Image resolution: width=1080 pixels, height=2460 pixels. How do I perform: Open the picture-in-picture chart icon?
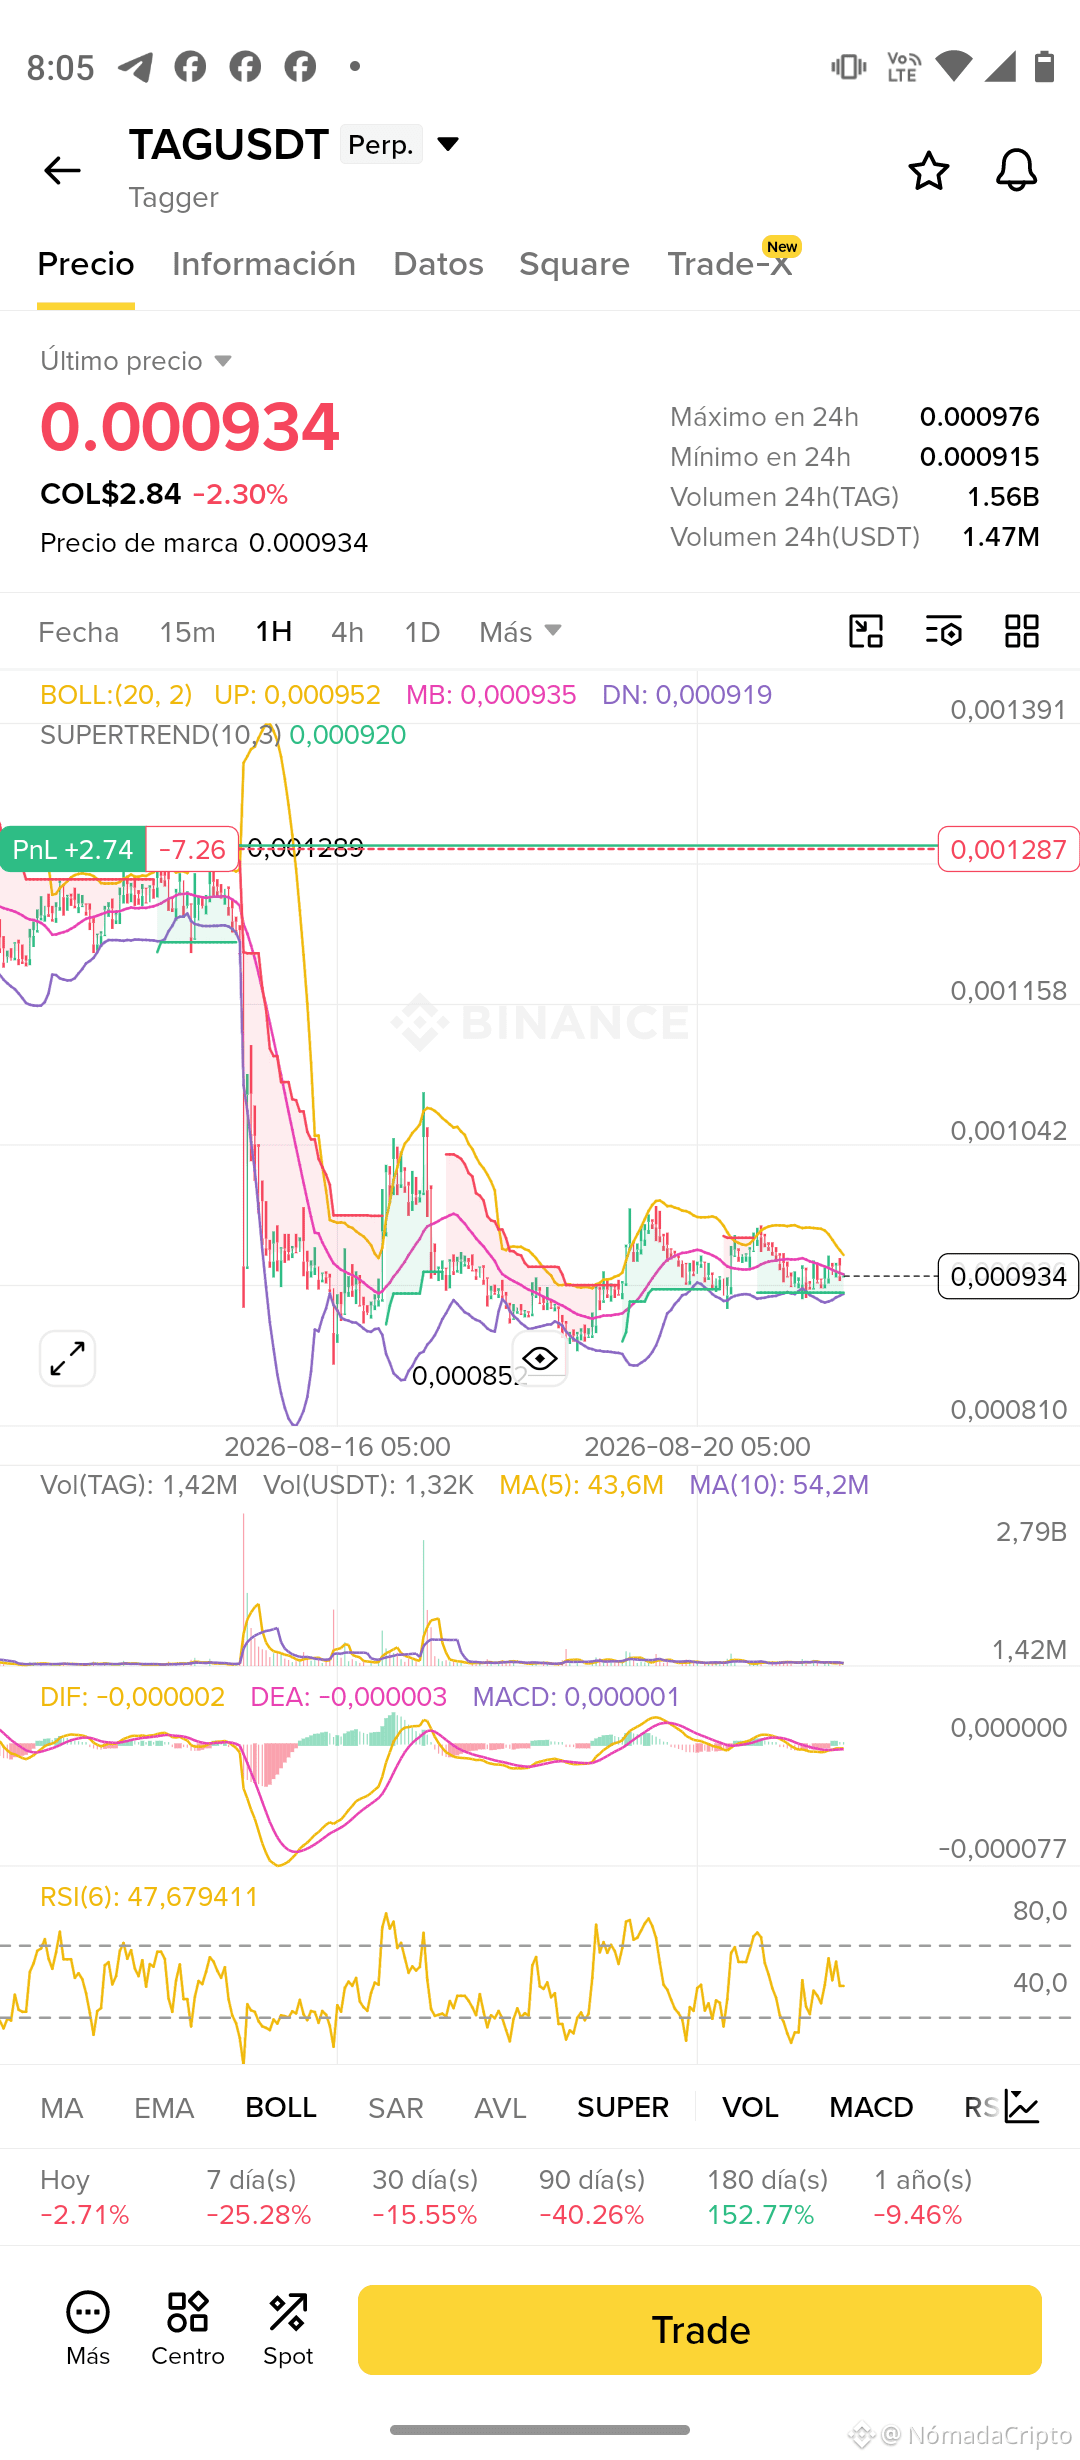coord(866,632)
